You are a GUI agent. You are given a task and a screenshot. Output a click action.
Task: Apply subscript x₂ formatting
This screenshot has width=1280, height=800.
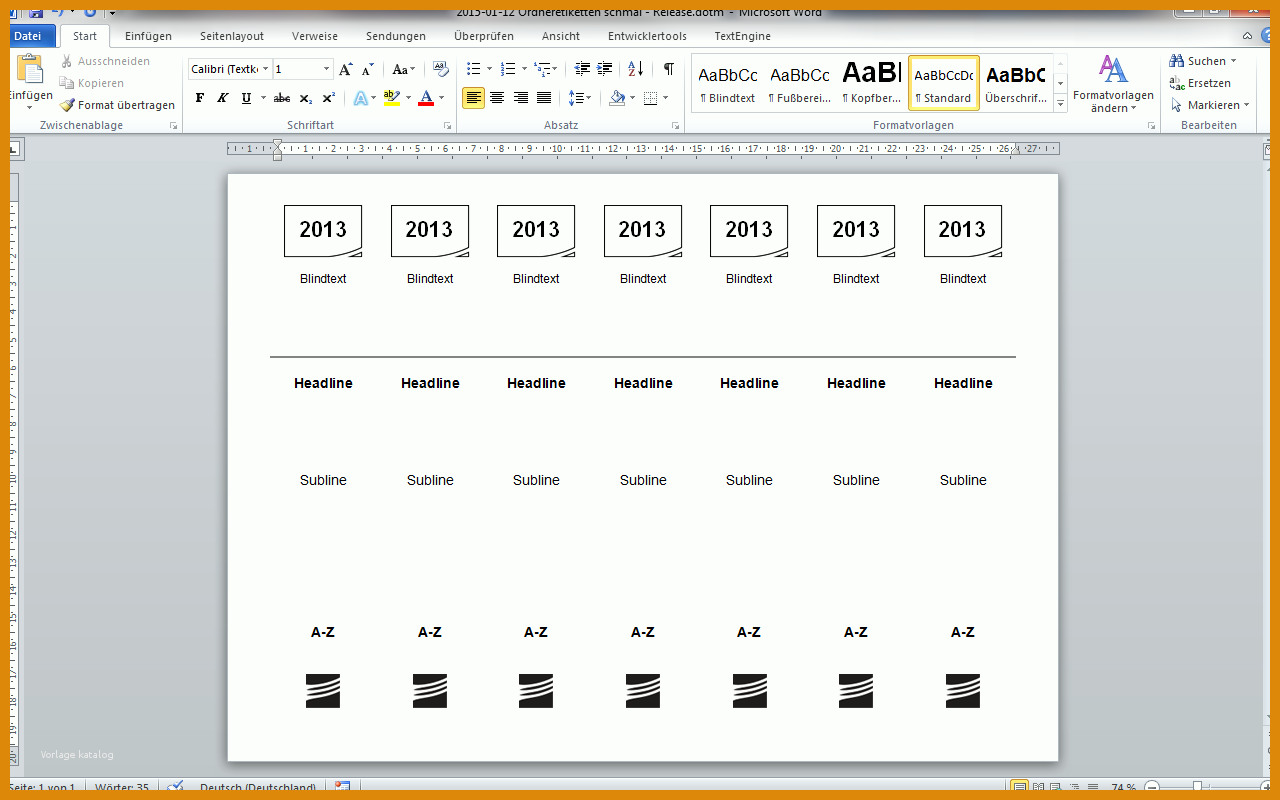[306, 98]
